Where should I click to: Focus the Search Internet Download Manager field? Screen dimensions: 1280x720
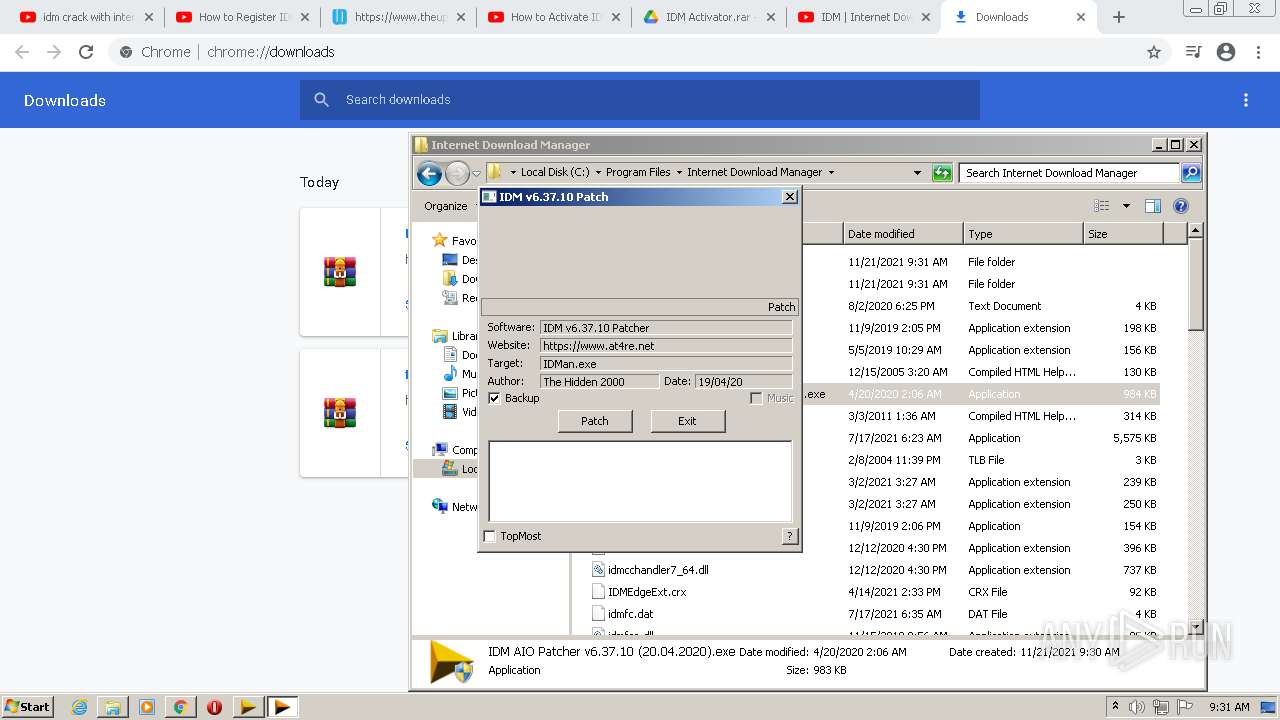[1069, 173]
